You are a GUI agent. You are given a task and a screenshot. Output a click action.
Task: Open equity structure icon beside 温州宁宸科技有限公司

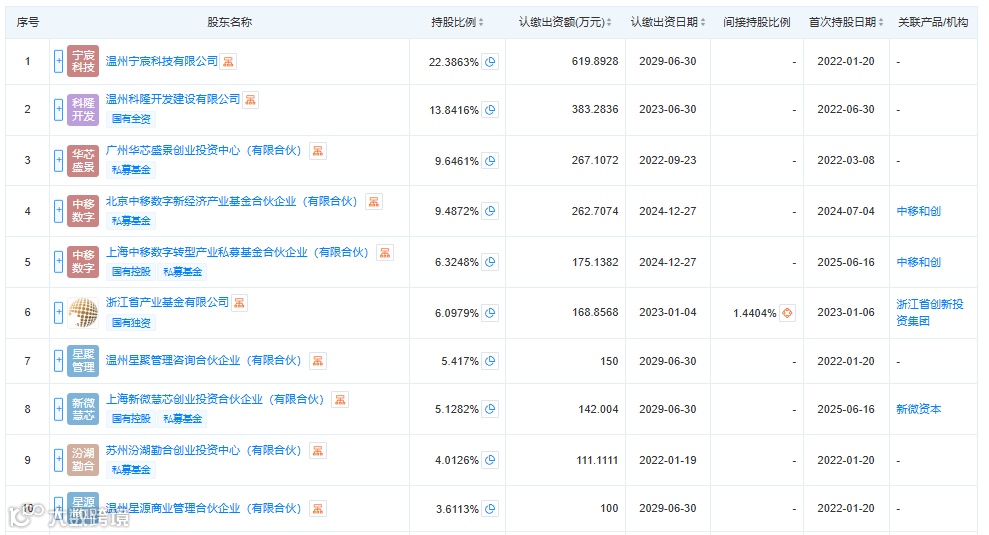pos(228,62)
